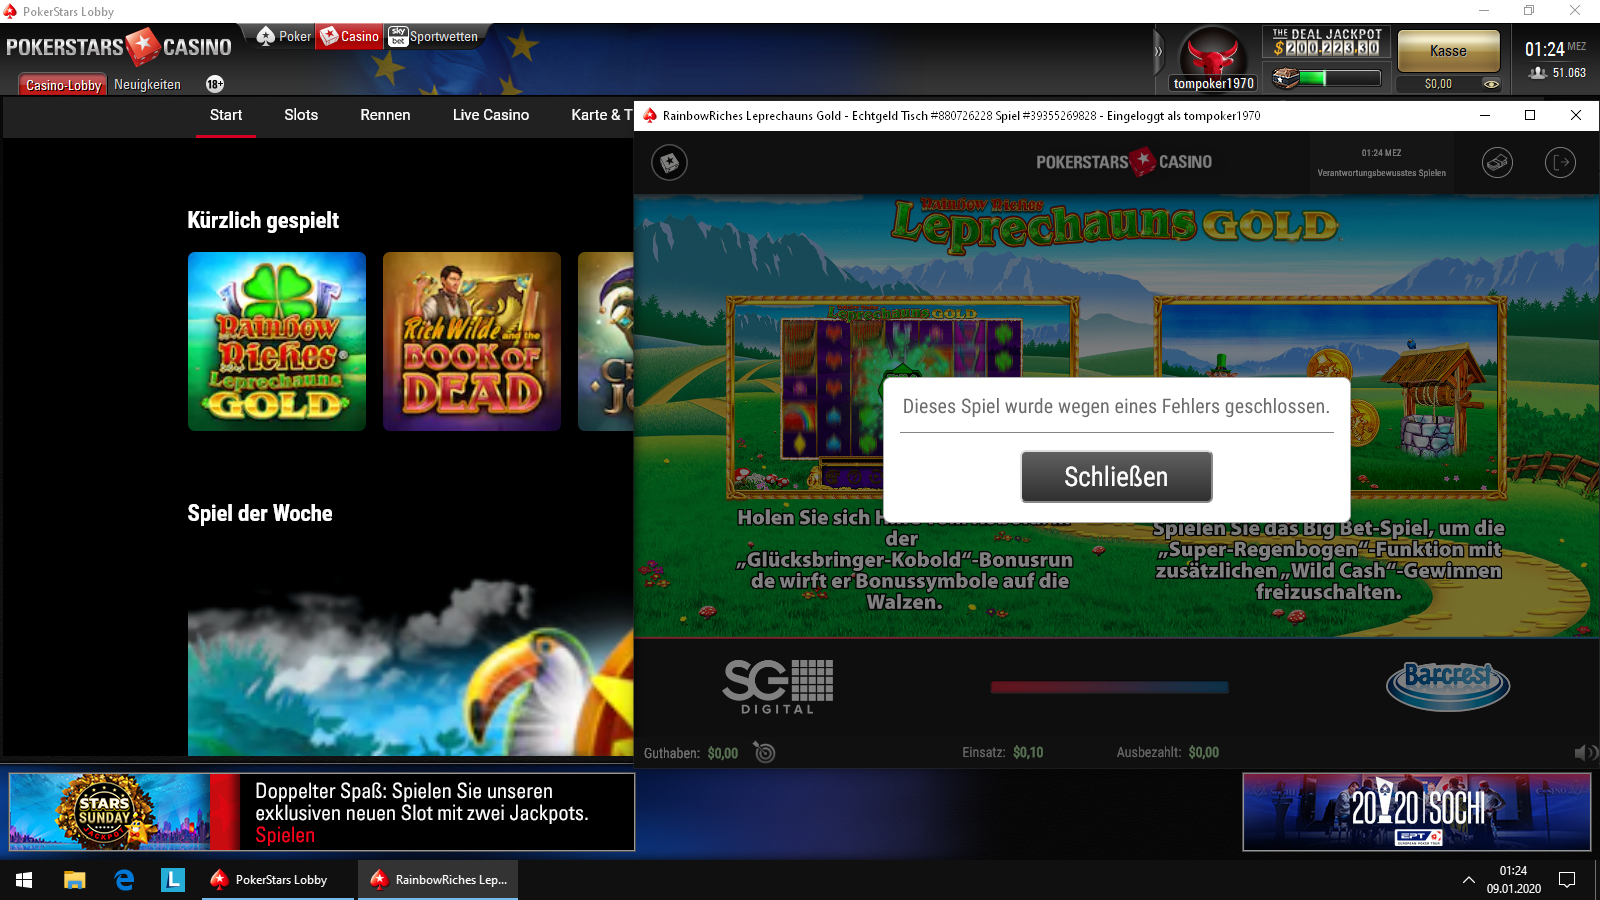This screenshot has height=900, width=1600.
Task: Open the blue L app in taskbar
Action: point(173,880)
